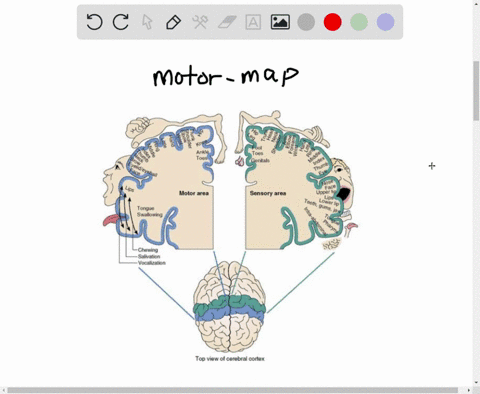This screenshot has height=394, width=480.
Task: Click the "Swallowing" label
Action: tap(150, 214)
